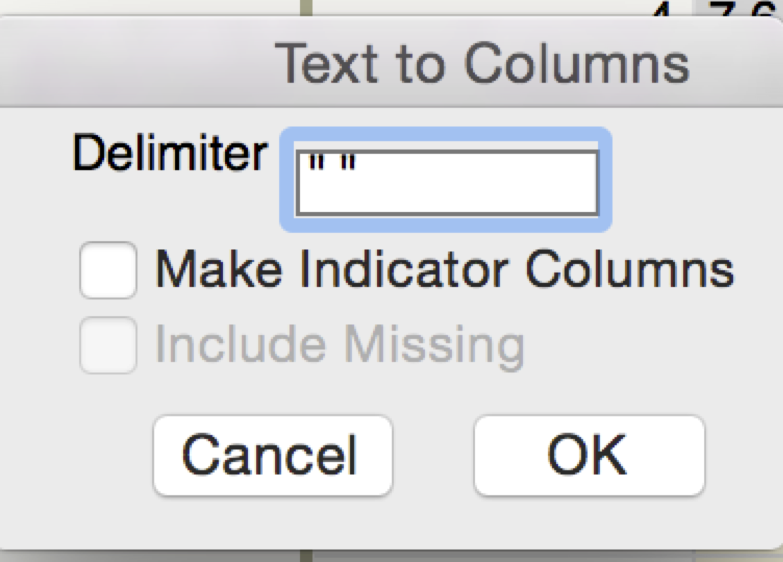The image size is (783, 562).
Task: Click the background column divider below the dialog
Action: [x=308, y=554]
